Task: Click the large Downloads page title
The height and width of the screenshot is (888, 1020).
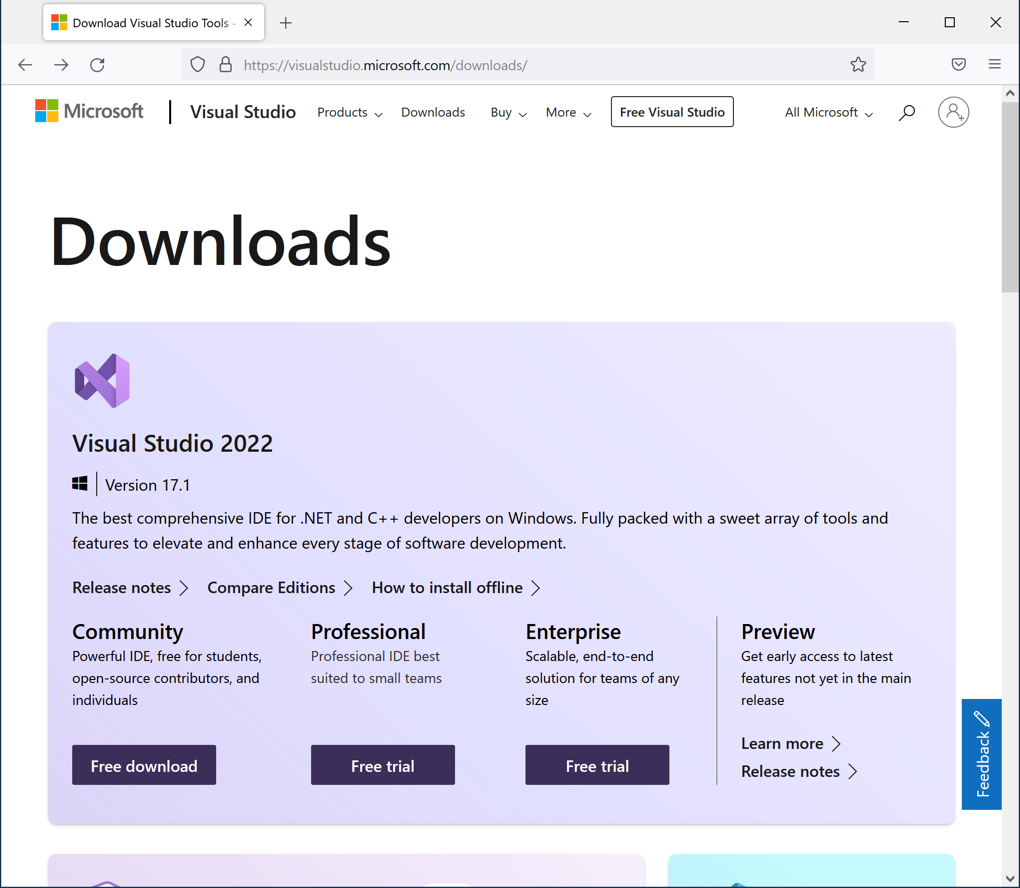Action: (x=221, y=241)
